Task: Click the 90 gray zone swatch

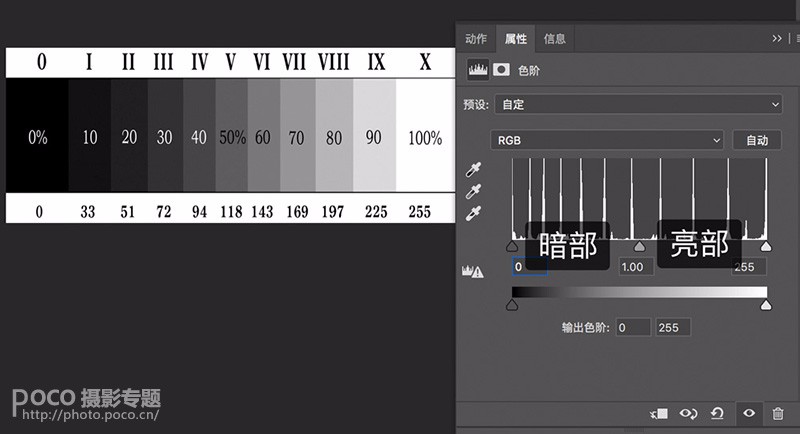Action: click(374, 136)
